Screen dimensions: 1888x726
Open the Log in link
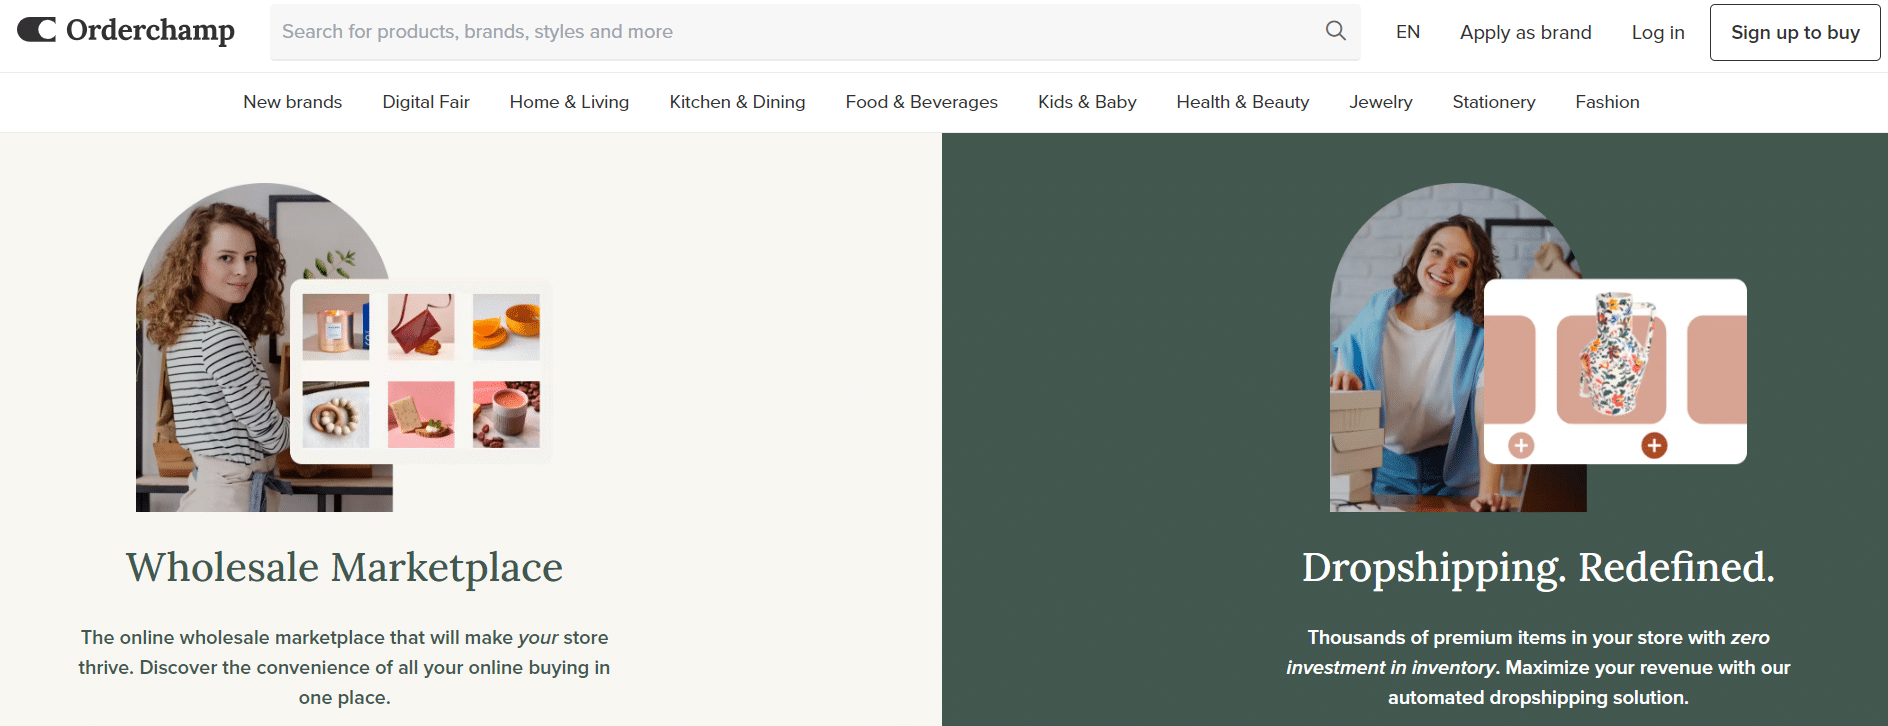[1657, 32]
